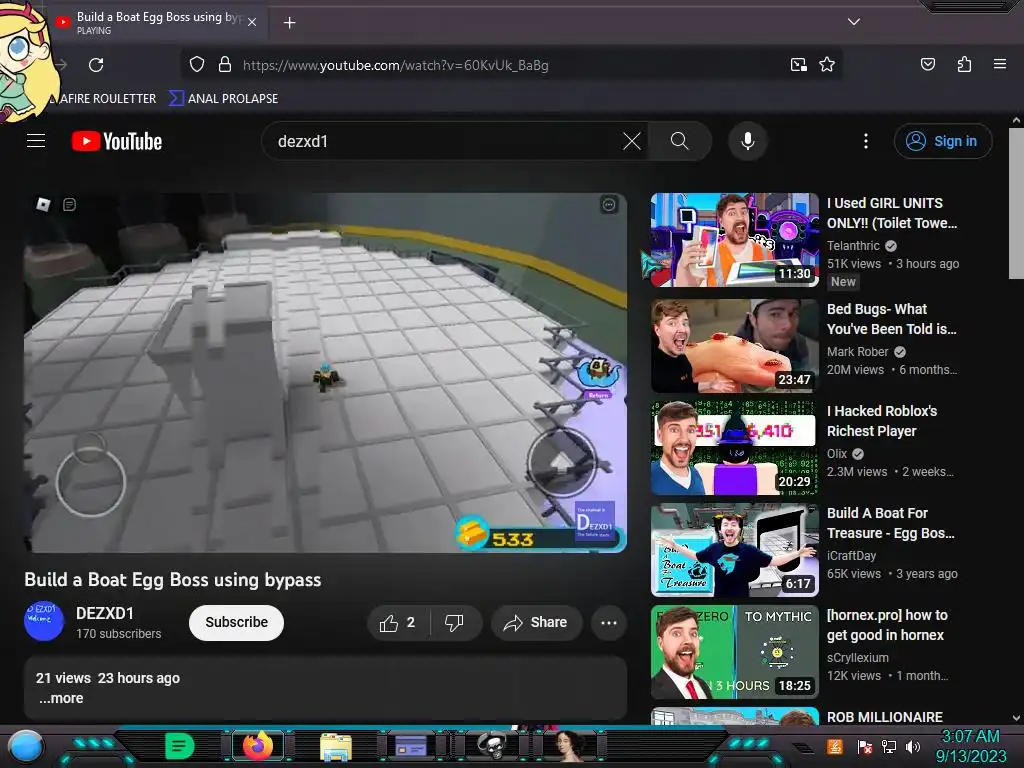The height and width of the screenshot is (768, 1024).
Task: Subscribe to DEZXD1 channel
Action: [x=236, y=622]
